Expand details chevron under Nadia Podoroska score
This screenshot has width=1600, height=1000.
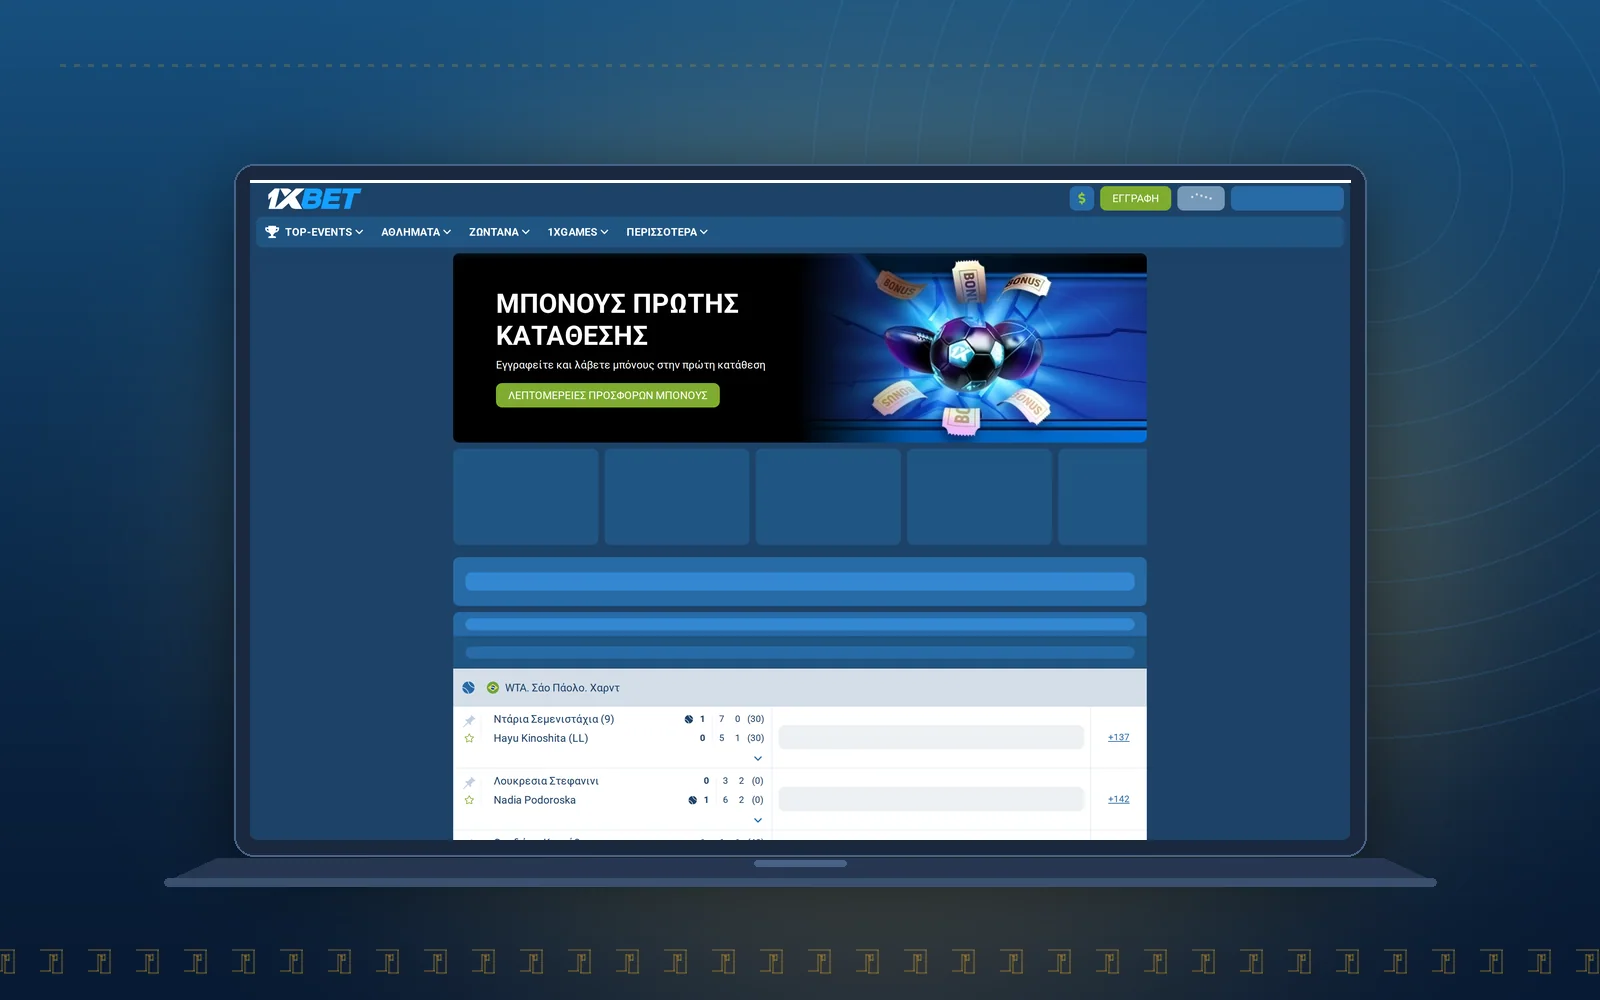click(758, 821)
